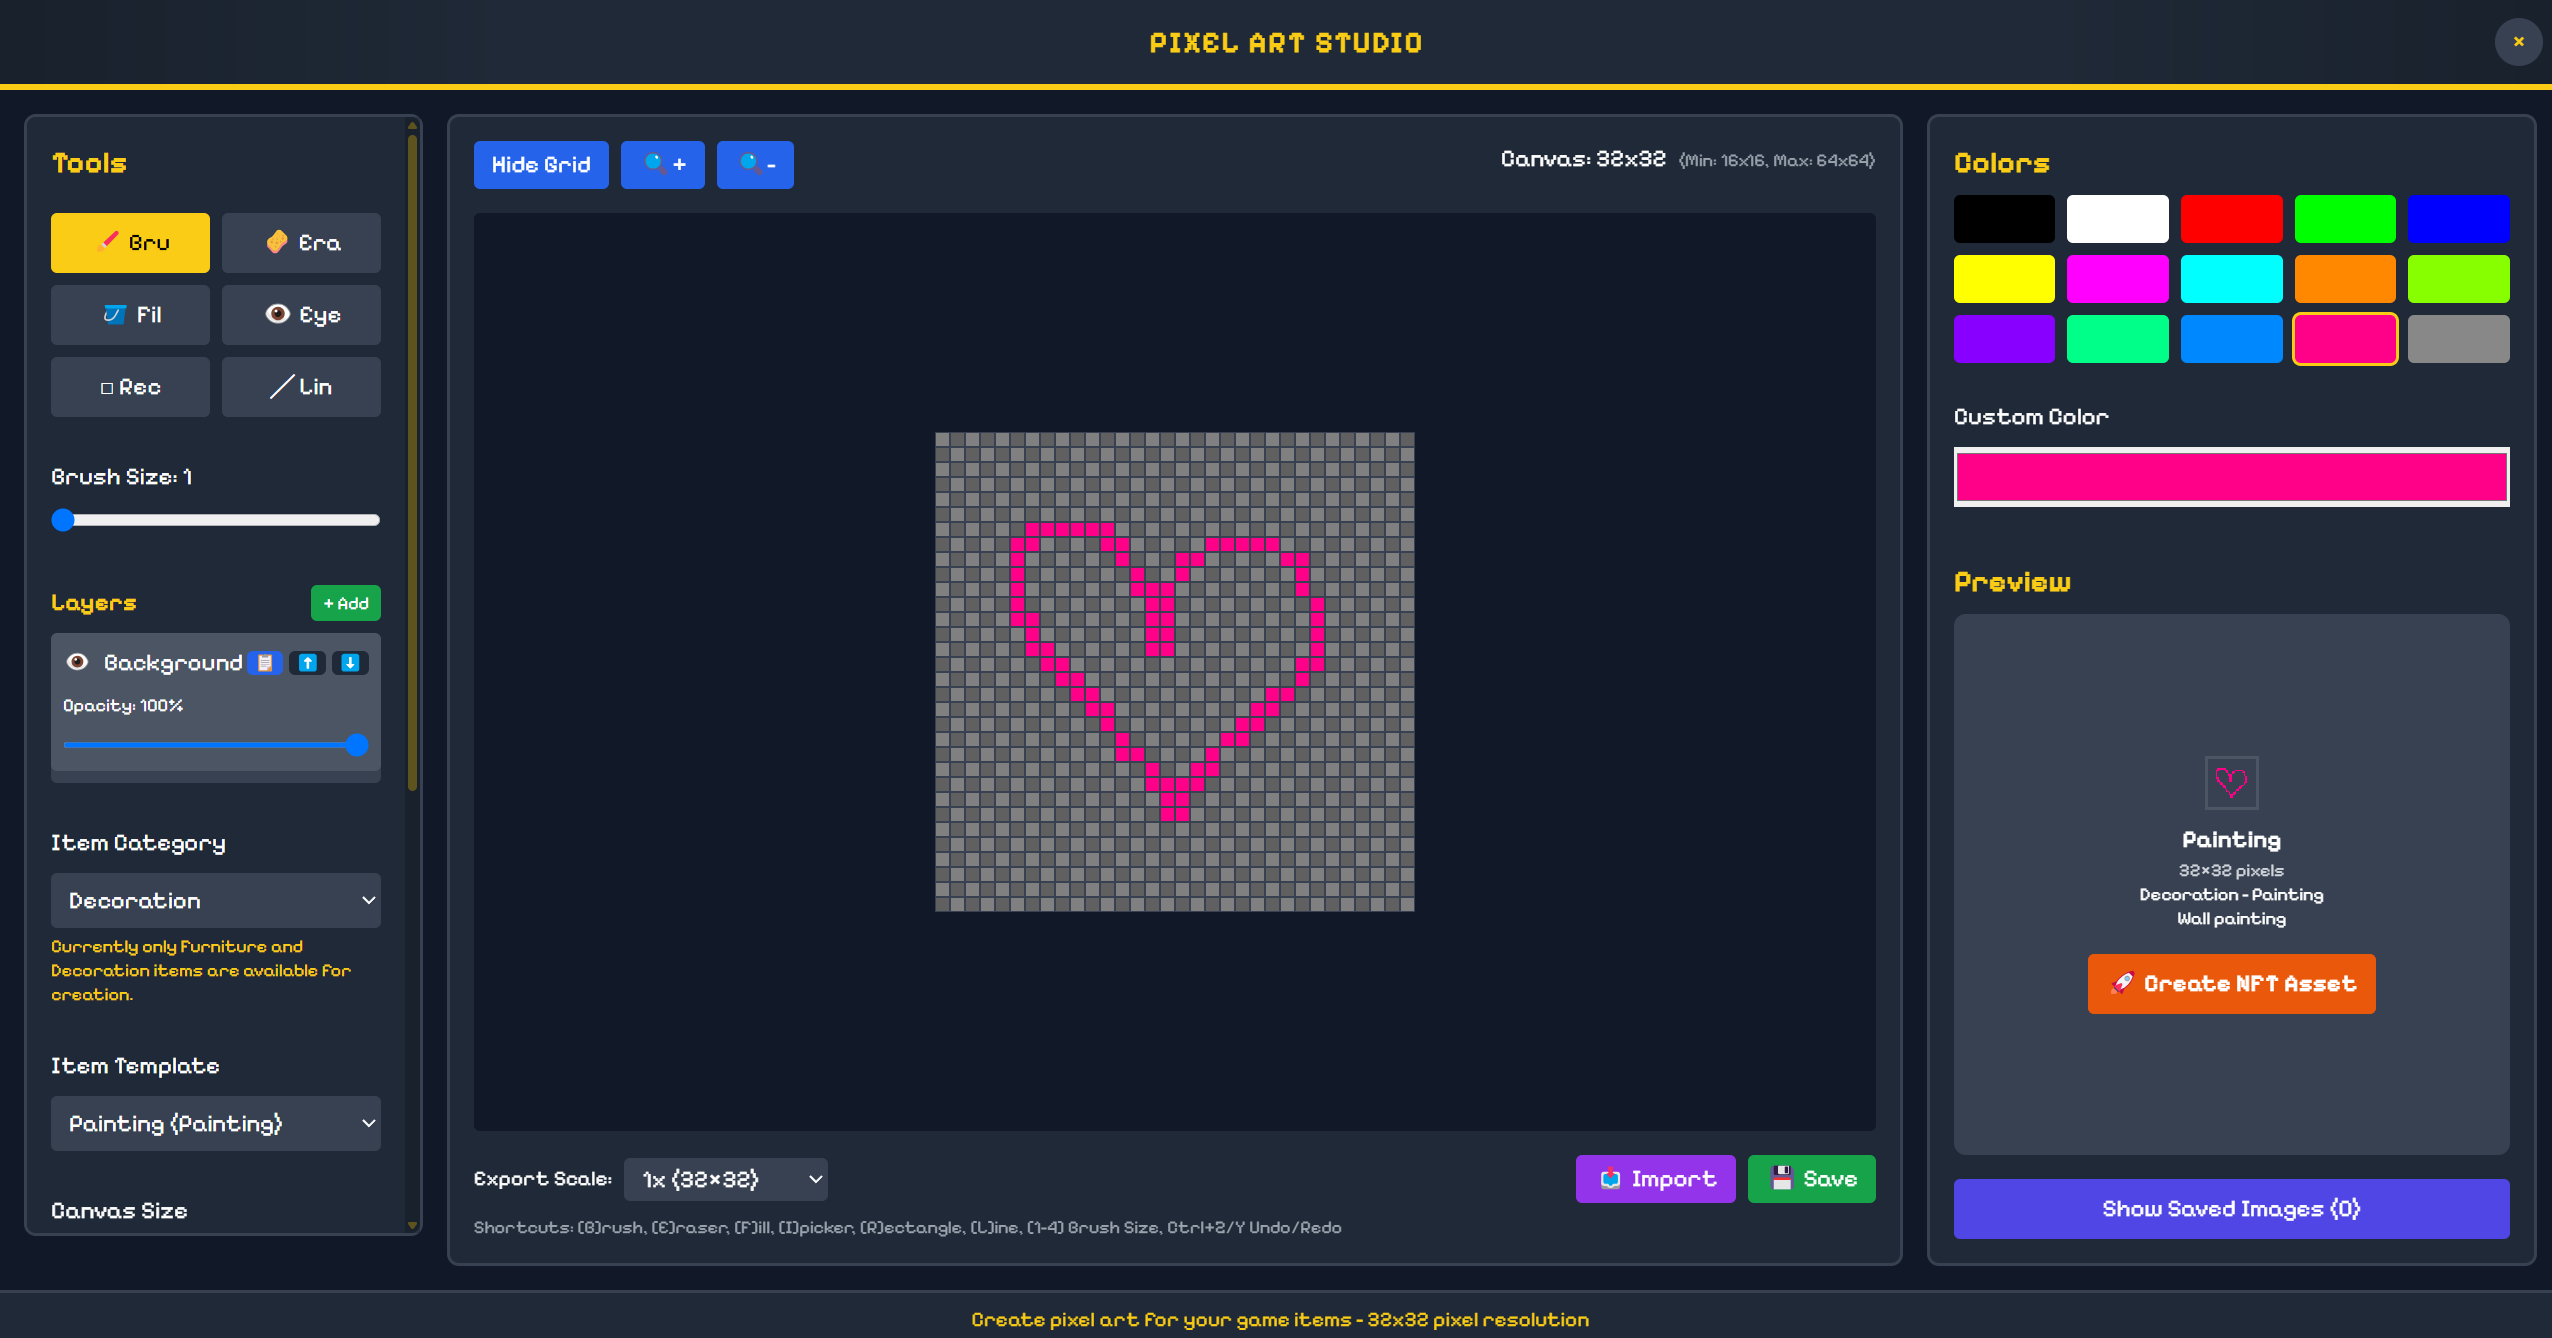Hide the canvas grid
Image resolution: width=2552 pixels, height=1338 pixels.
click(541, 165)
